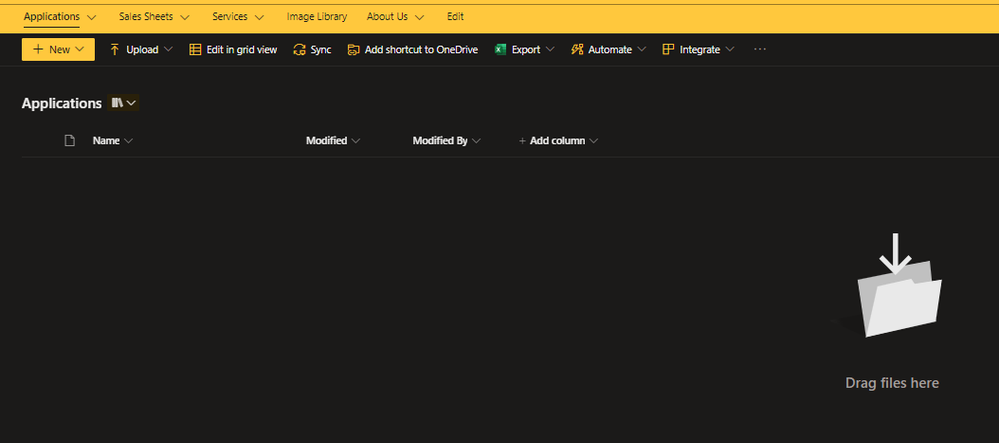Click the Integrate squares icon
Screen dimensions: 999x443
click(x=668, y=49)
